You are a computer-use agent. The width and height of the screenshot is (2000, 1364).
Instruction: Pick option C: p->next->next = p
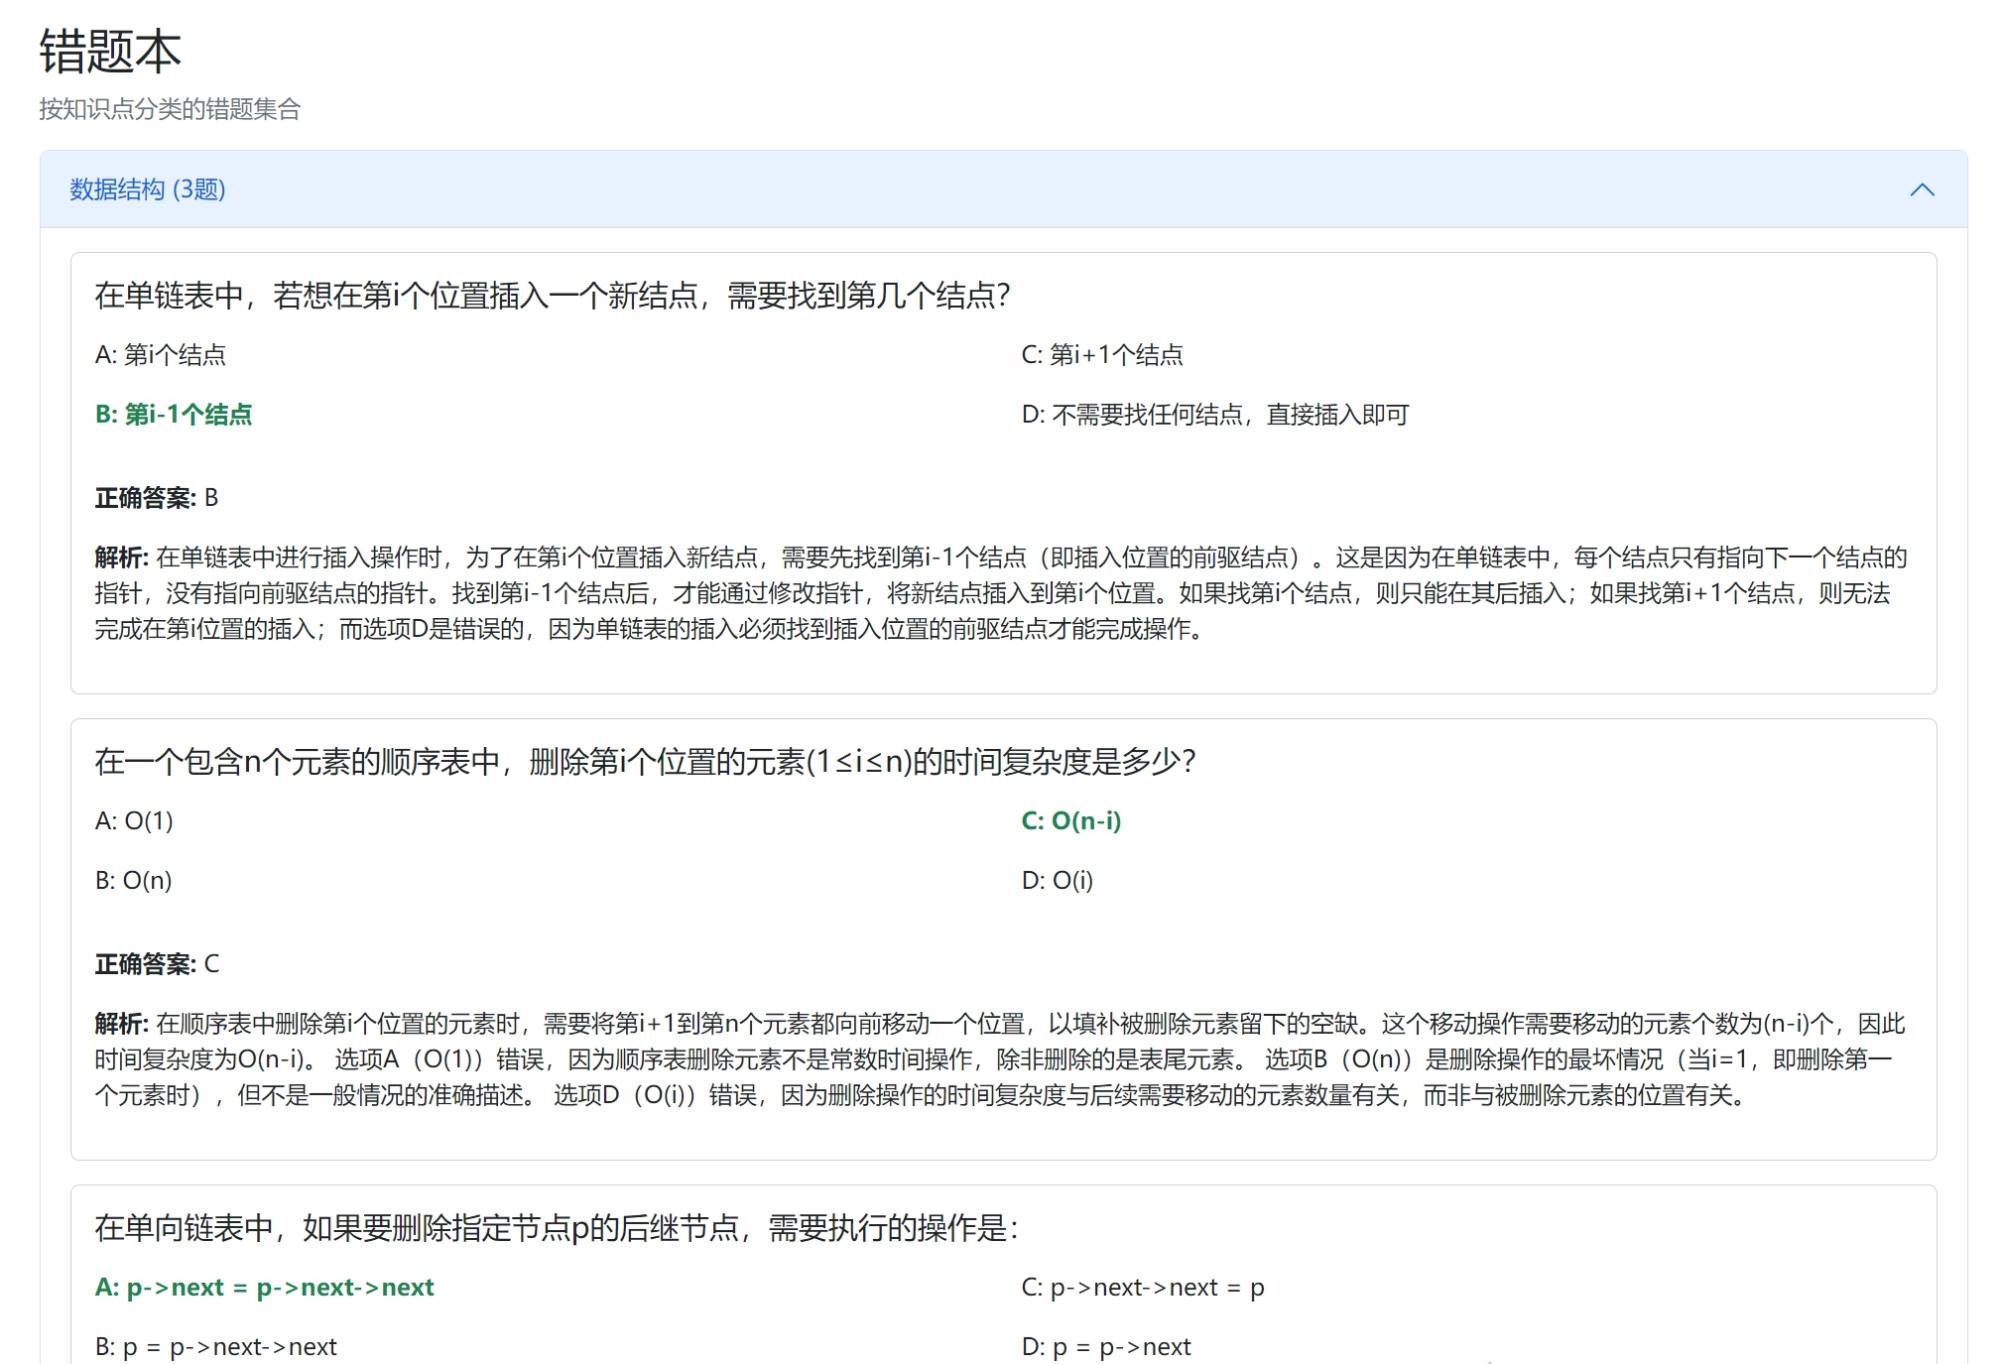click(1142, 1287)
